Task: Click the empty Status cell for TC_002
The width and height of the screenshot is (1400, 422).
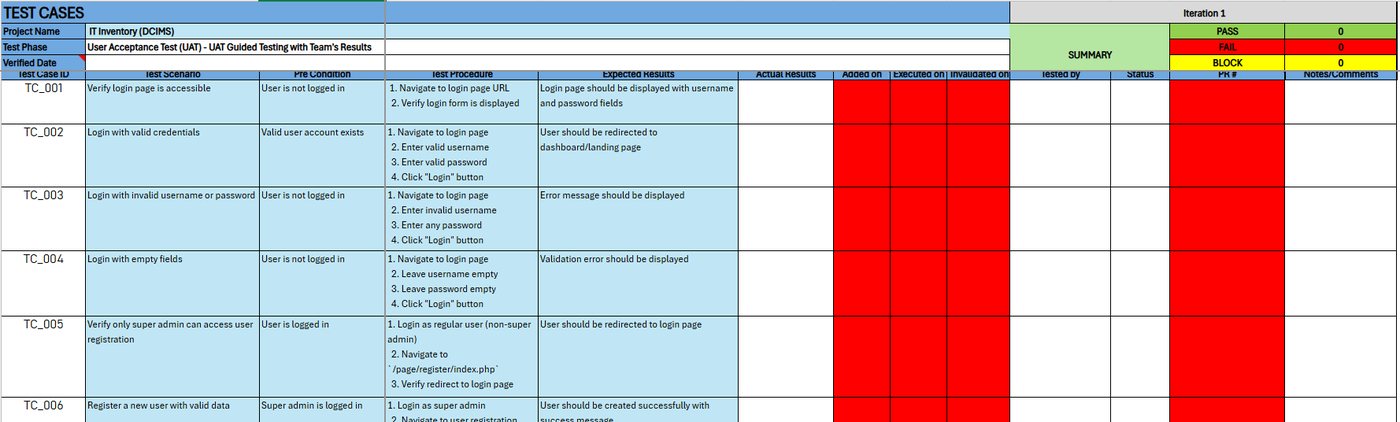Action: pyautogui.click(x=1140, y=155)
